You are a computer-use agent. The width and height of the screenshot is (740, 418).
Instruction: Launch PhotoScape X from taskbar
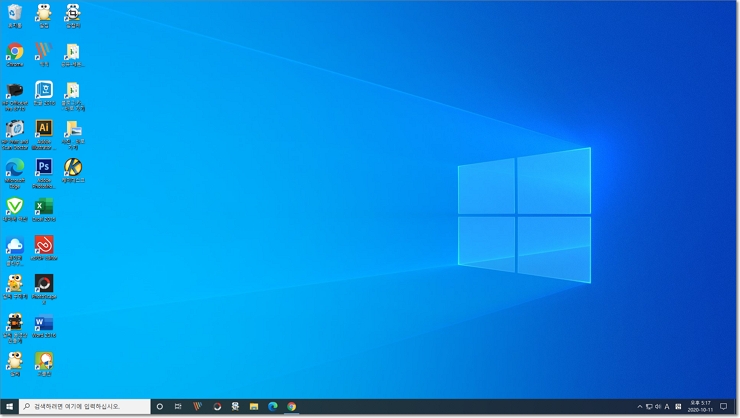pyautogui.click(x=217, y=406)
